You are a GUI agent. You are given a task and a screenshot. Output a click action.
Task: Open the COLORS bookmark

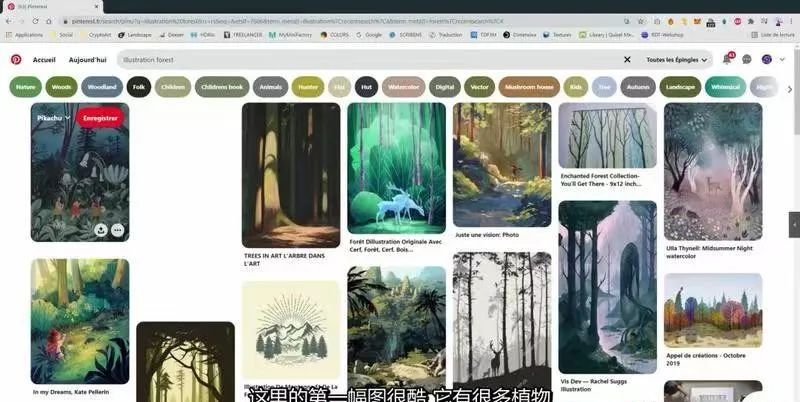pyautogui.click(x=335, y=35)
